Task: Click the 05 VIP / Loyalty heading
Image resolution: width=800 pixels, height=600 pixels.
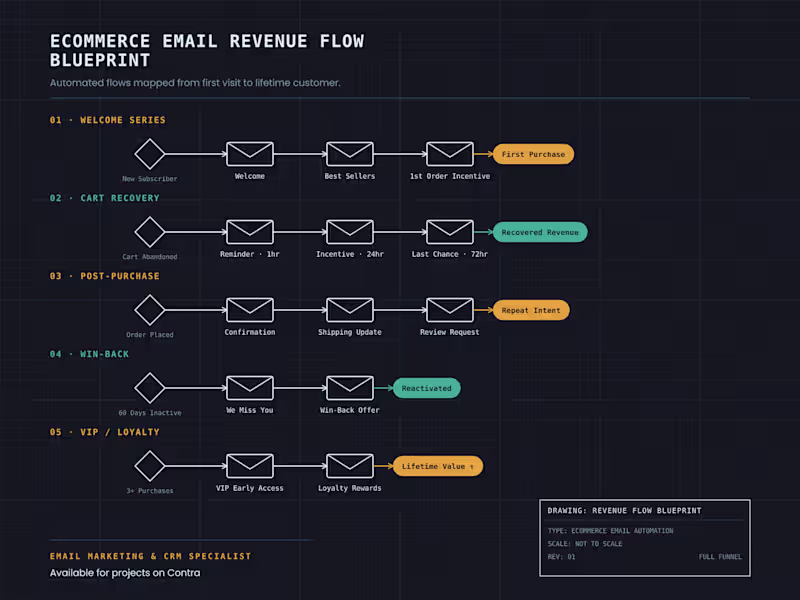Action: 105,432
